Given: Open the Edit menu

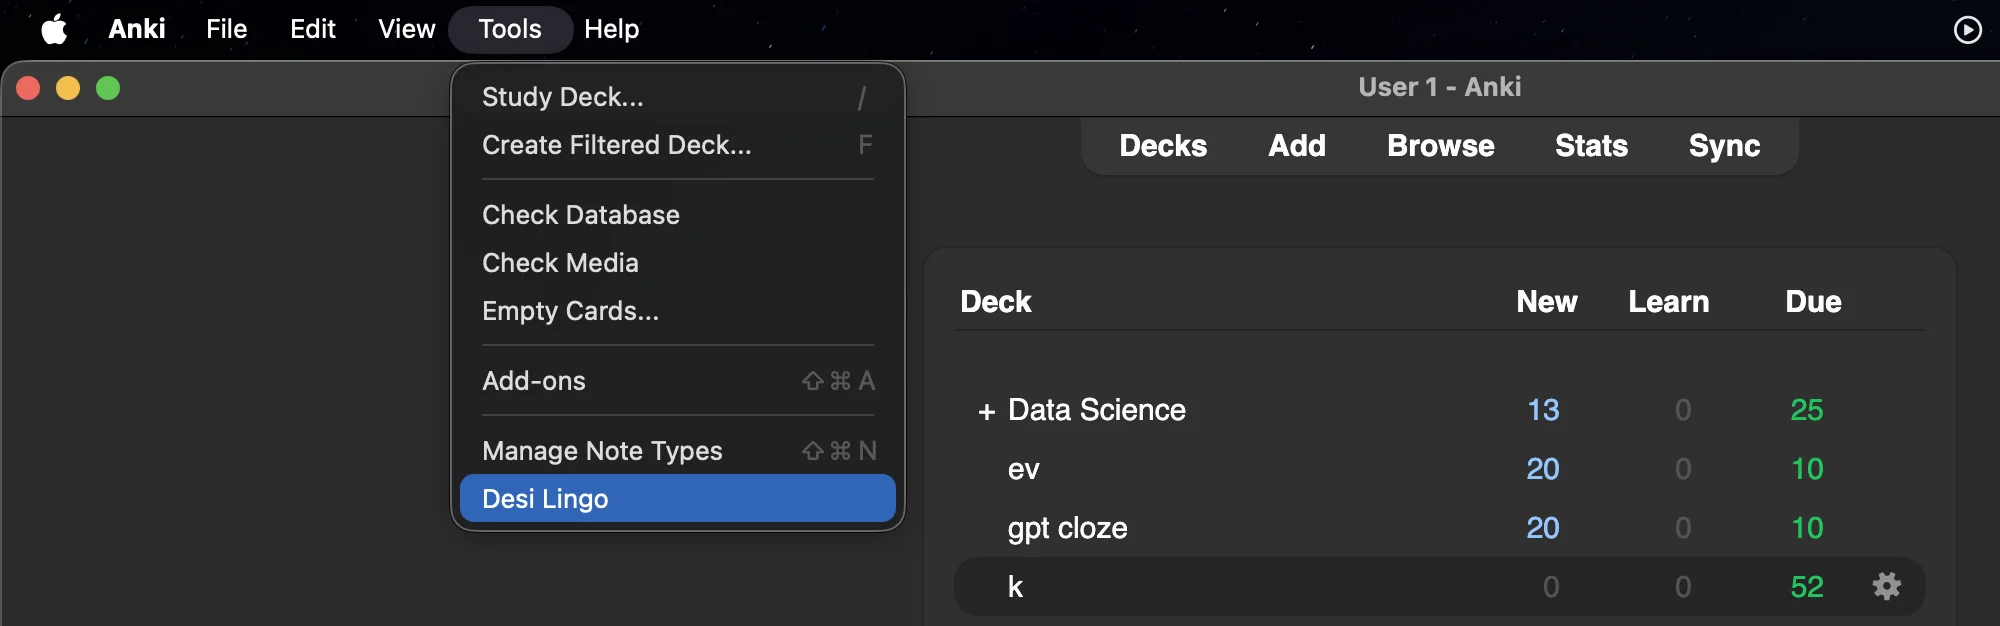Looking at the screenshot, I should click(312, 29).
